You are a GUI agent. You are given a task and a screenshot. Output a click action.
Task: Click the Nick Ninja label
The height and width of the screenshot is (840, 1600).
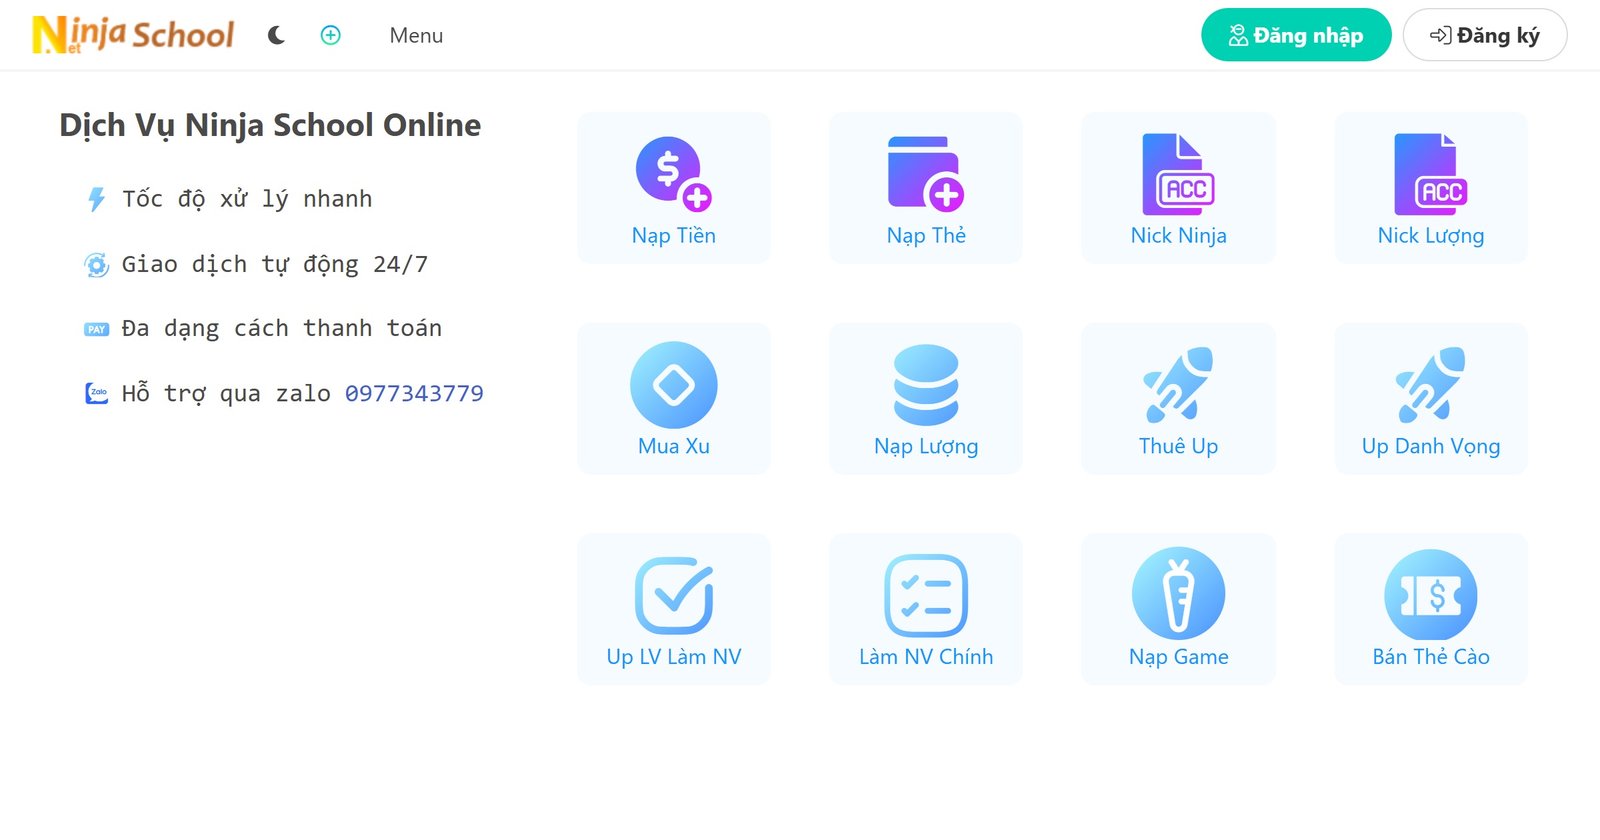pyautogui.click(x=1178, y=235)
